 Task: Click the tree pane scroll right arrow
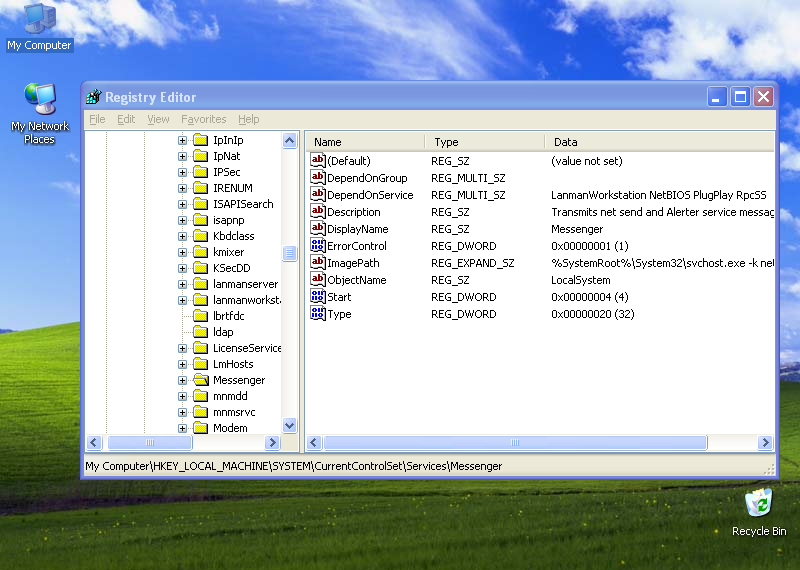pos(272,442)
